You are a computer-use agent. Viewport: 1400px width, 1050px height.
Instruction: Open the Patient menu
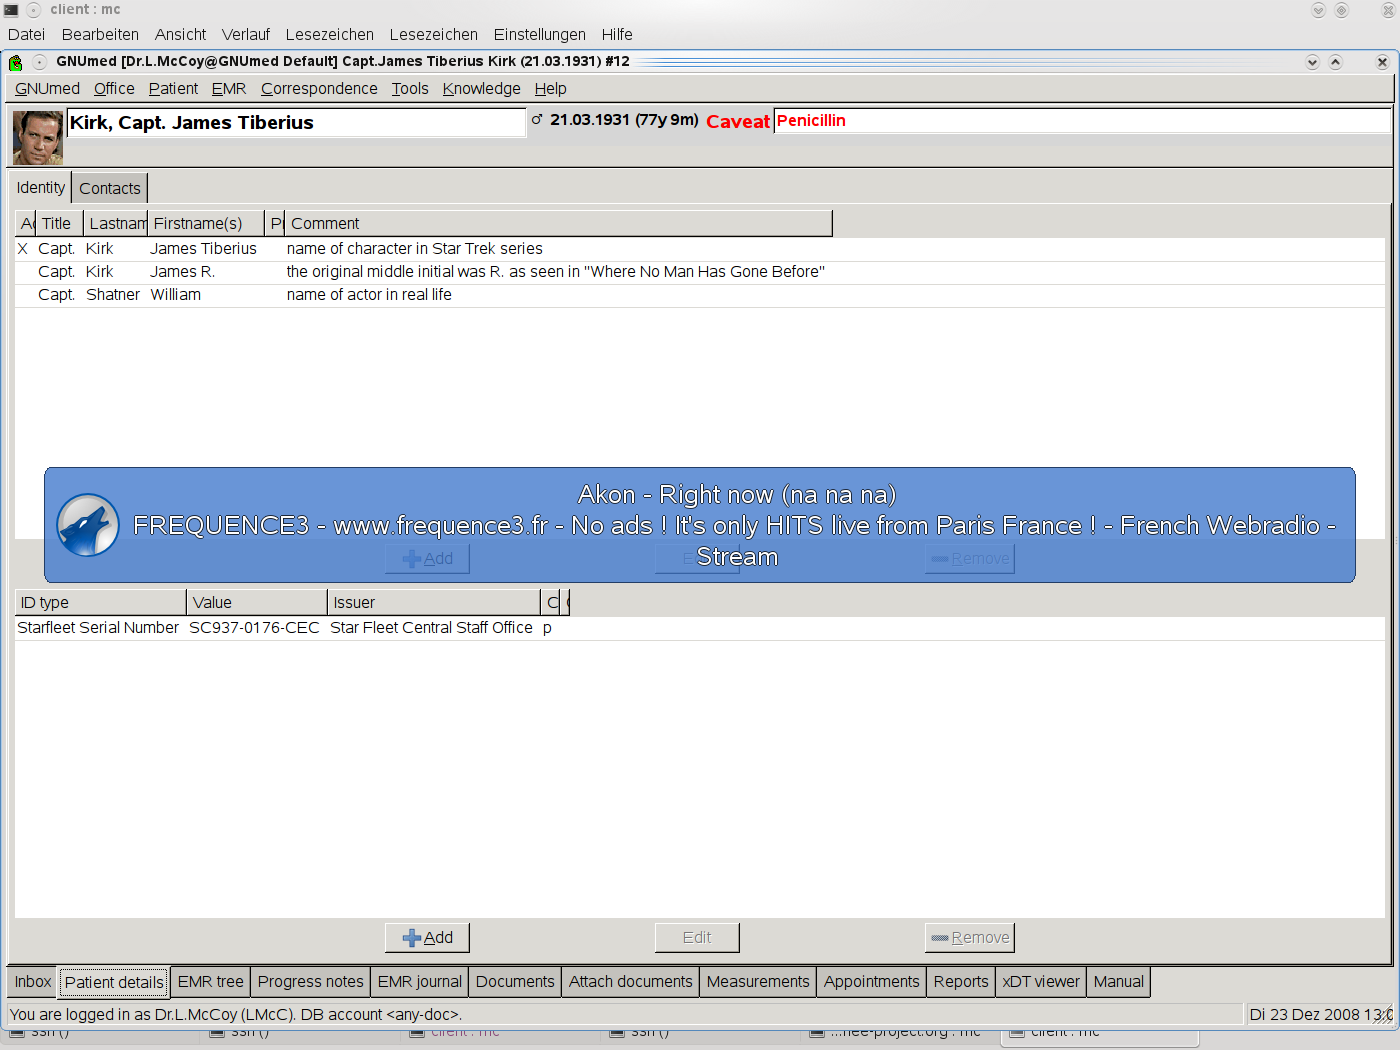[x=173, y=88]
